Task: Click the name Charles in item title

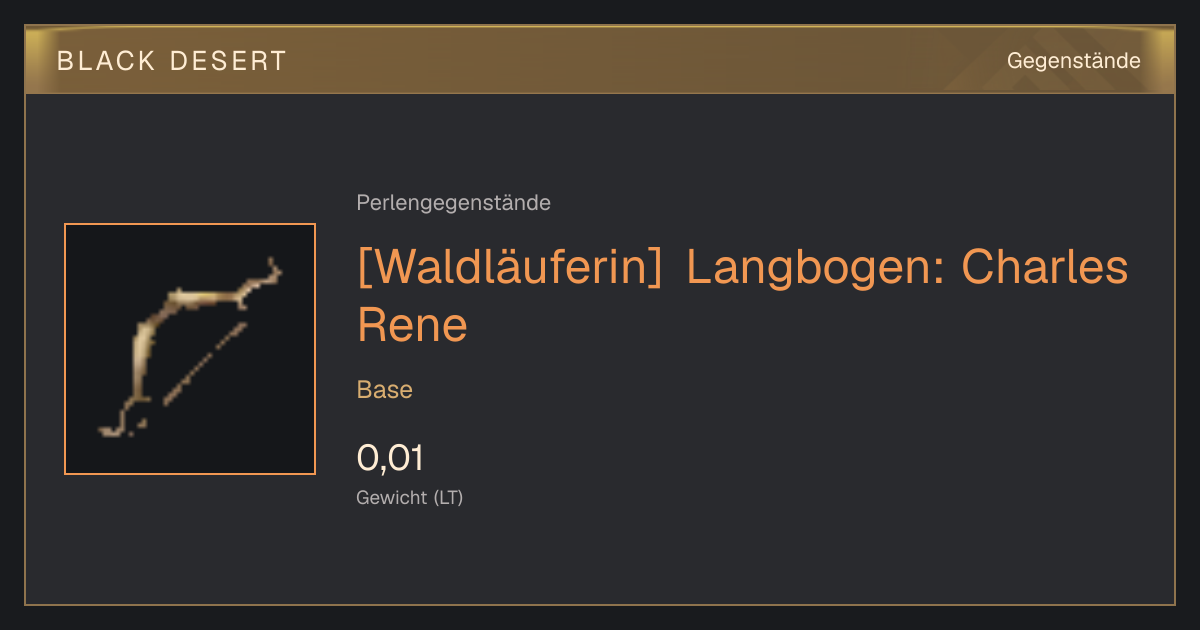Action: pos(1045,268)
